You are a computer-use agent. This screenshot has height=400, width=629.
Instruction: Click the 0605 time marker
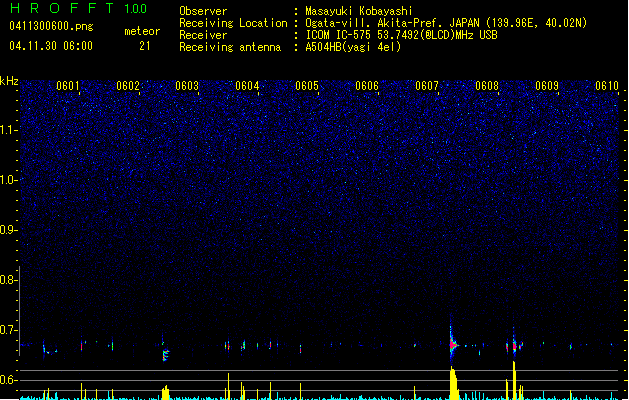pos(307,86)
